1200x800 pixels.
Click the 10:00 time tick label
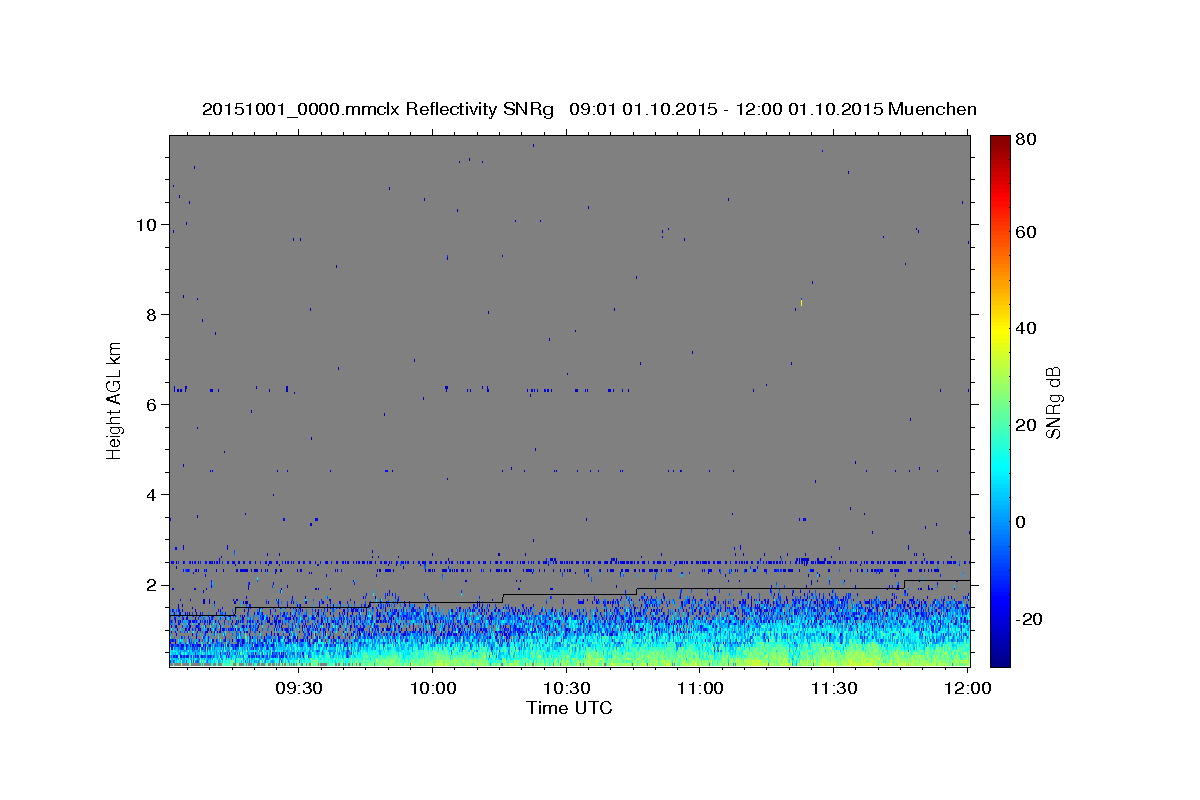433,688
